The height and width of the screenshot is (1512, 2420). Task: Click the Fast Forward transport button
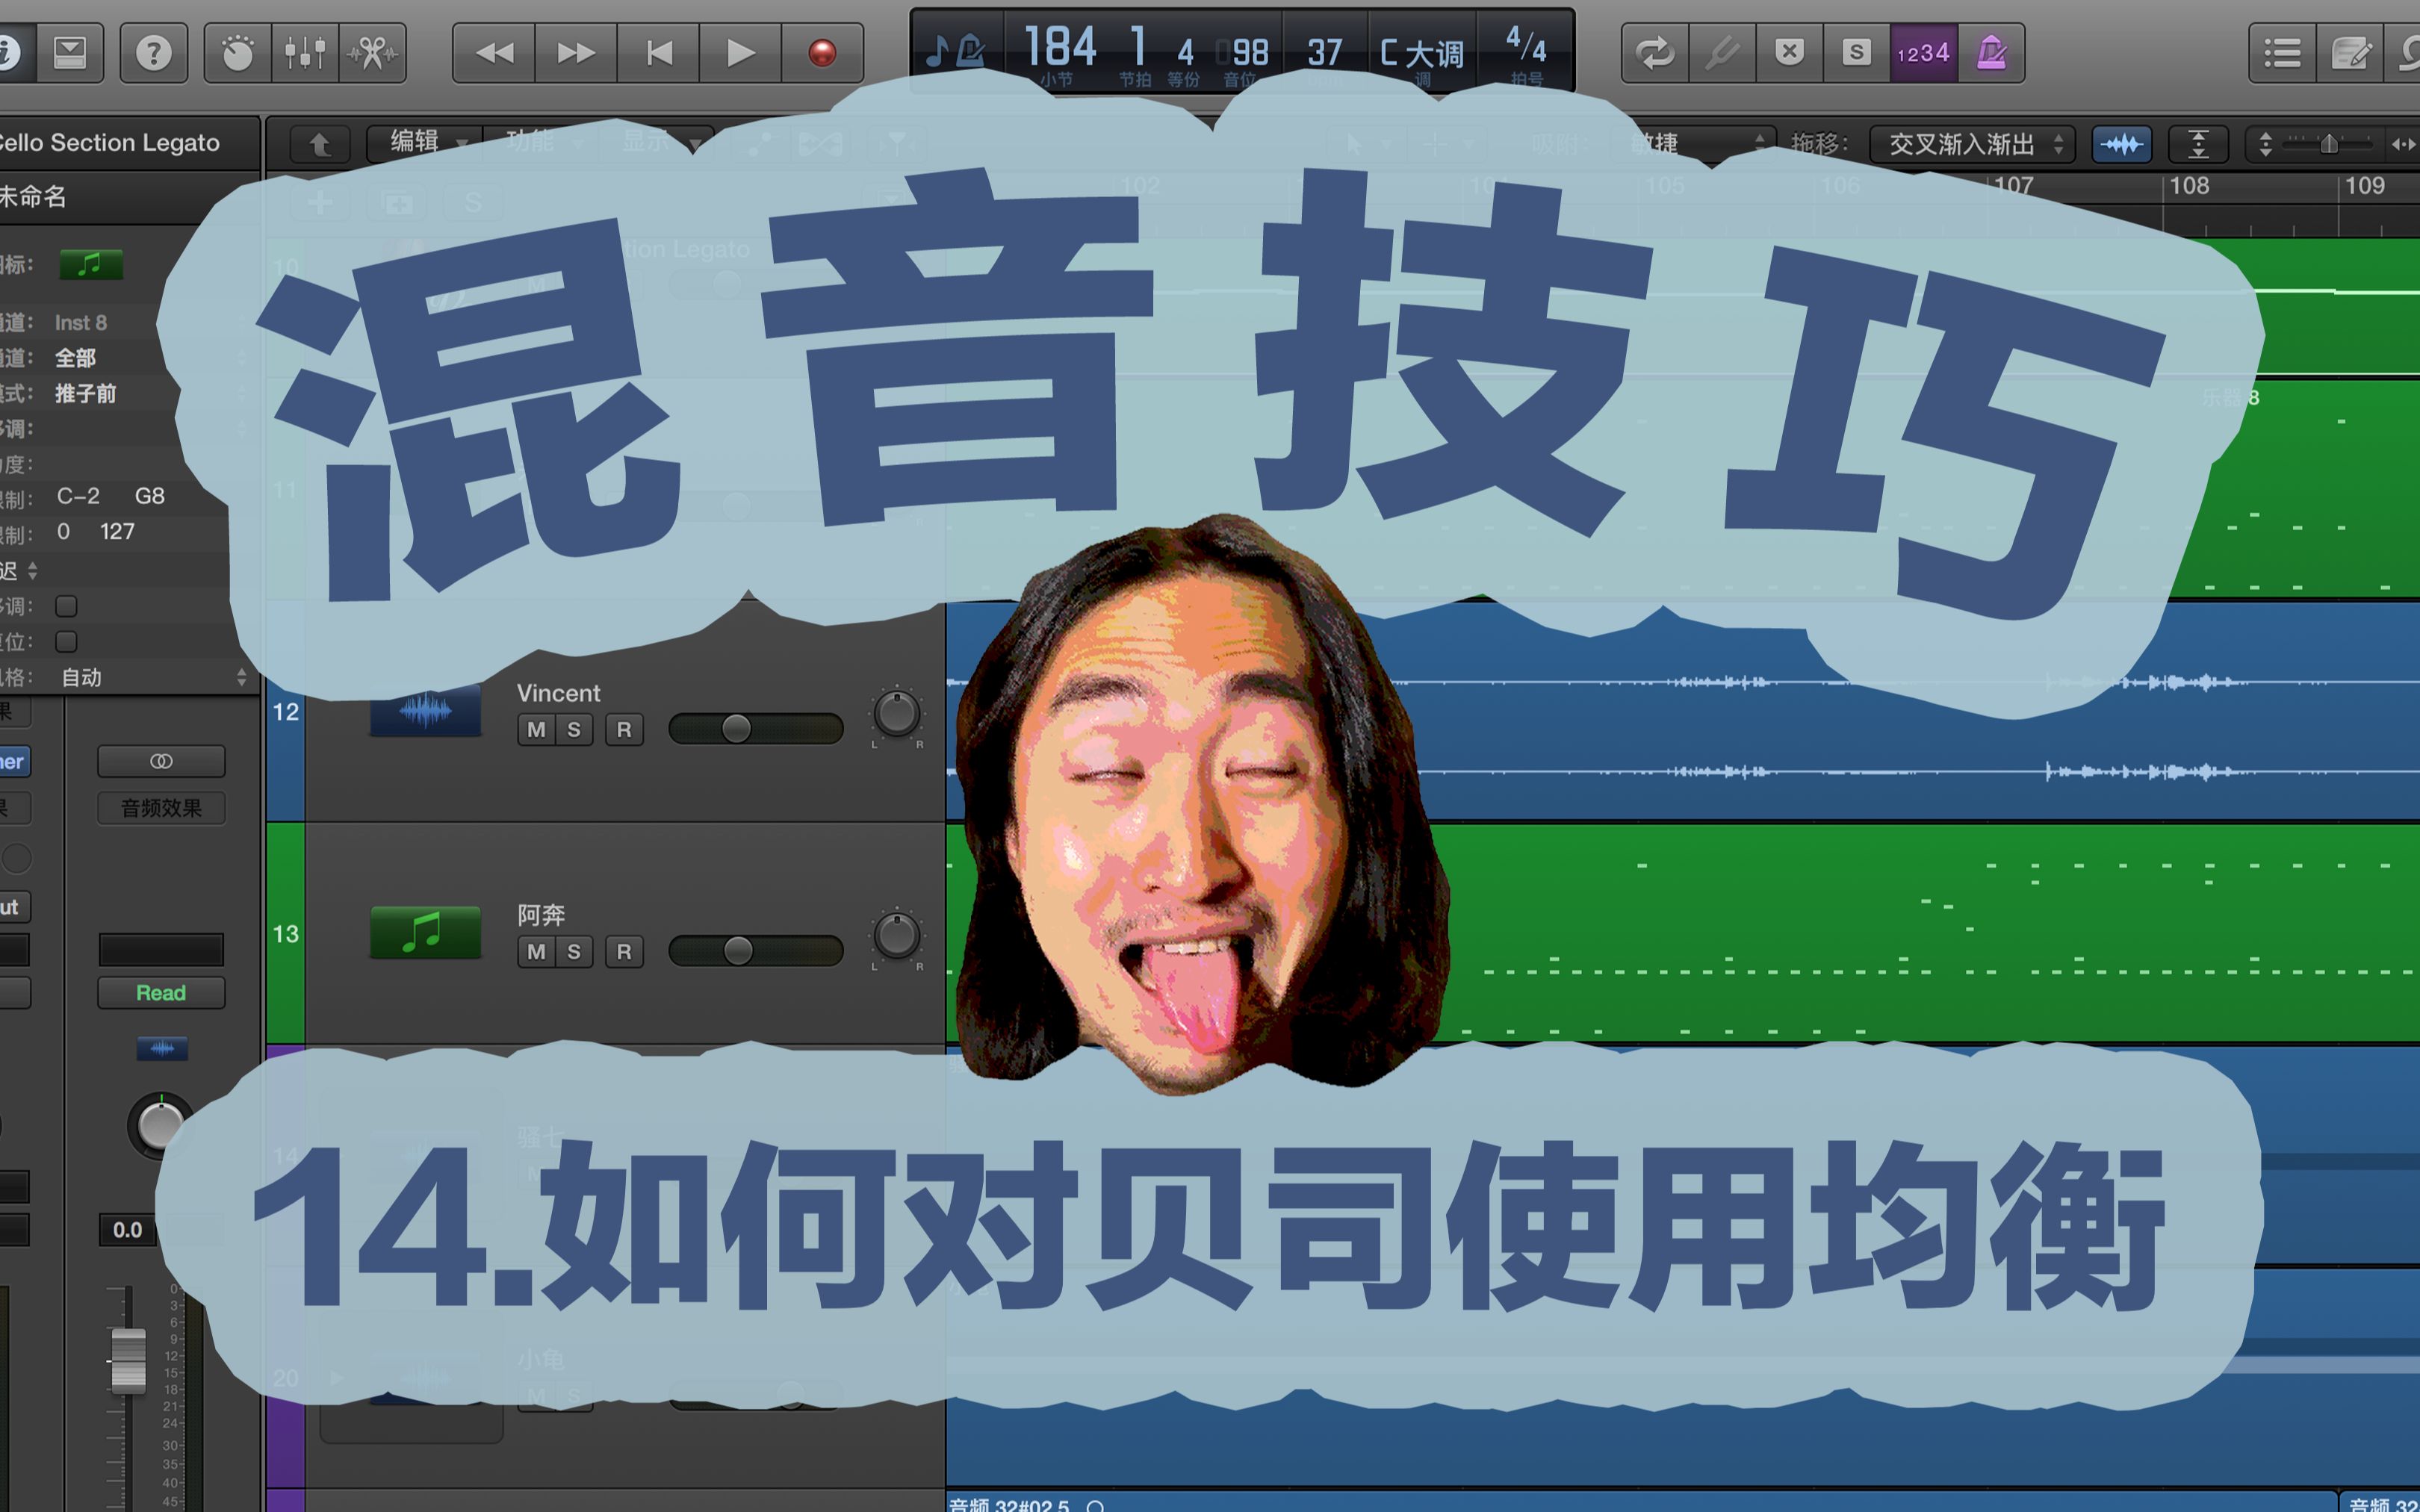click(x=576, y=52)
